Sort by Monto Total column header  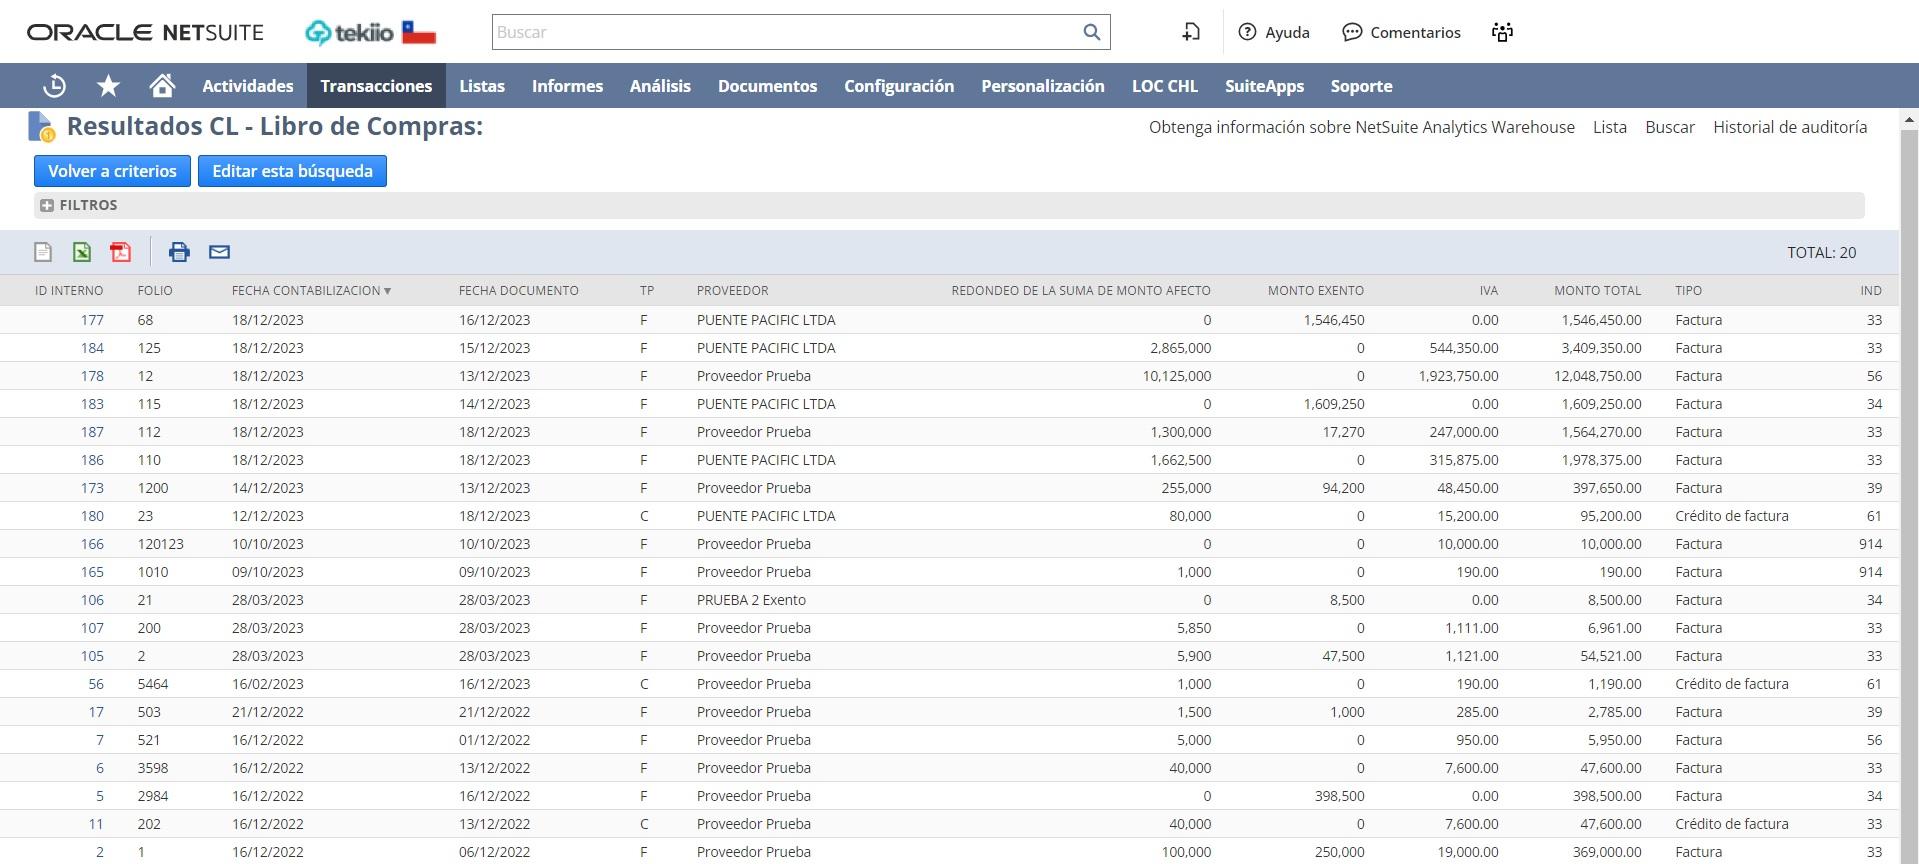click(x=1596, y=291)
